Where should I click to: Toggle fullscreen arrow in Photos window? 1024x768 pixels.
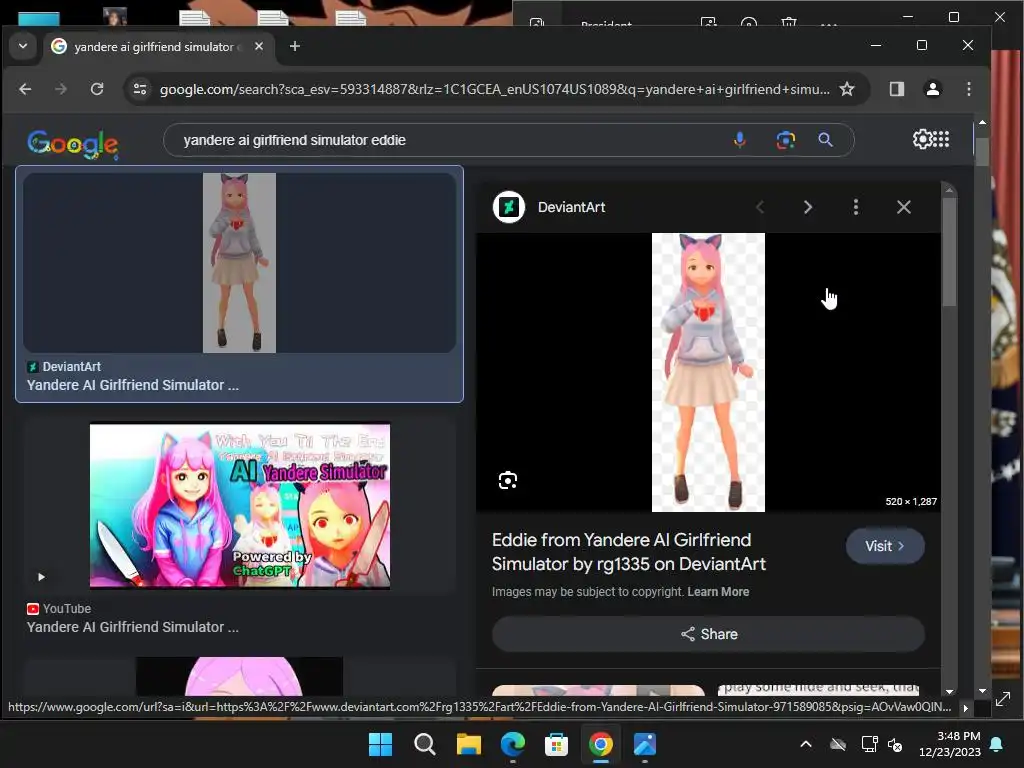pyautogui.click(x=1003, y=699)
